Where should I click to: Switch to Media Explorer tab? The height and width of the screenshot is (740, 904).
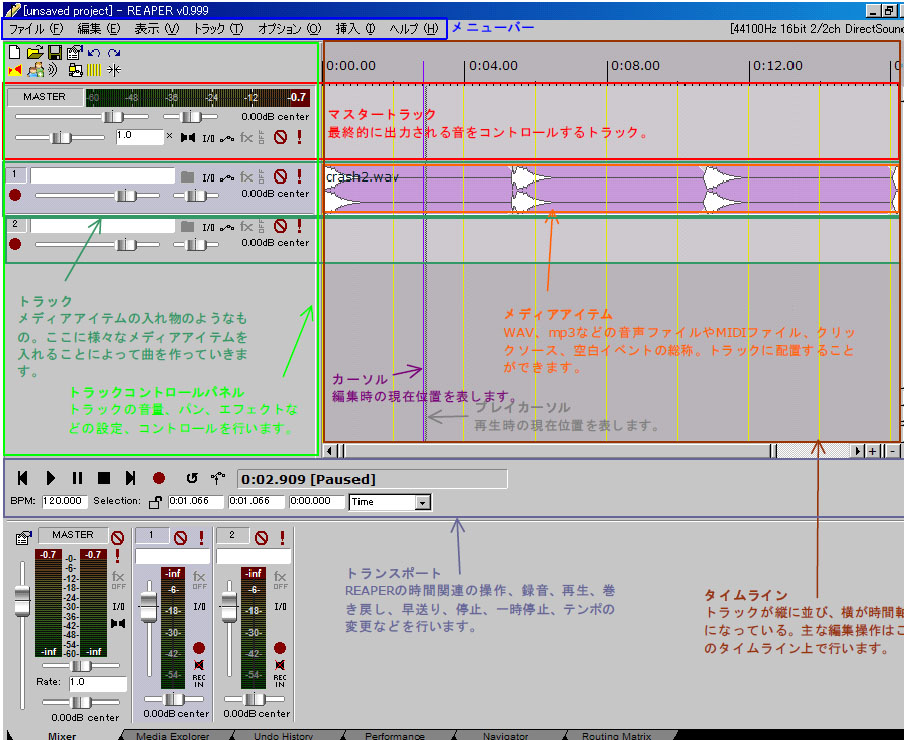[172, 735]
